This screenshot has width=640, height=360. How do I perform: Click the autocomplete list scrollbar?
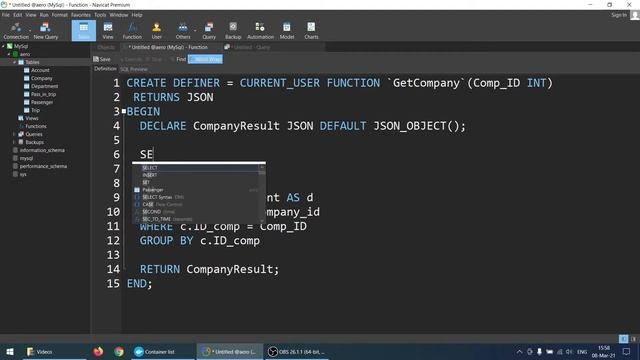[262, 194]
